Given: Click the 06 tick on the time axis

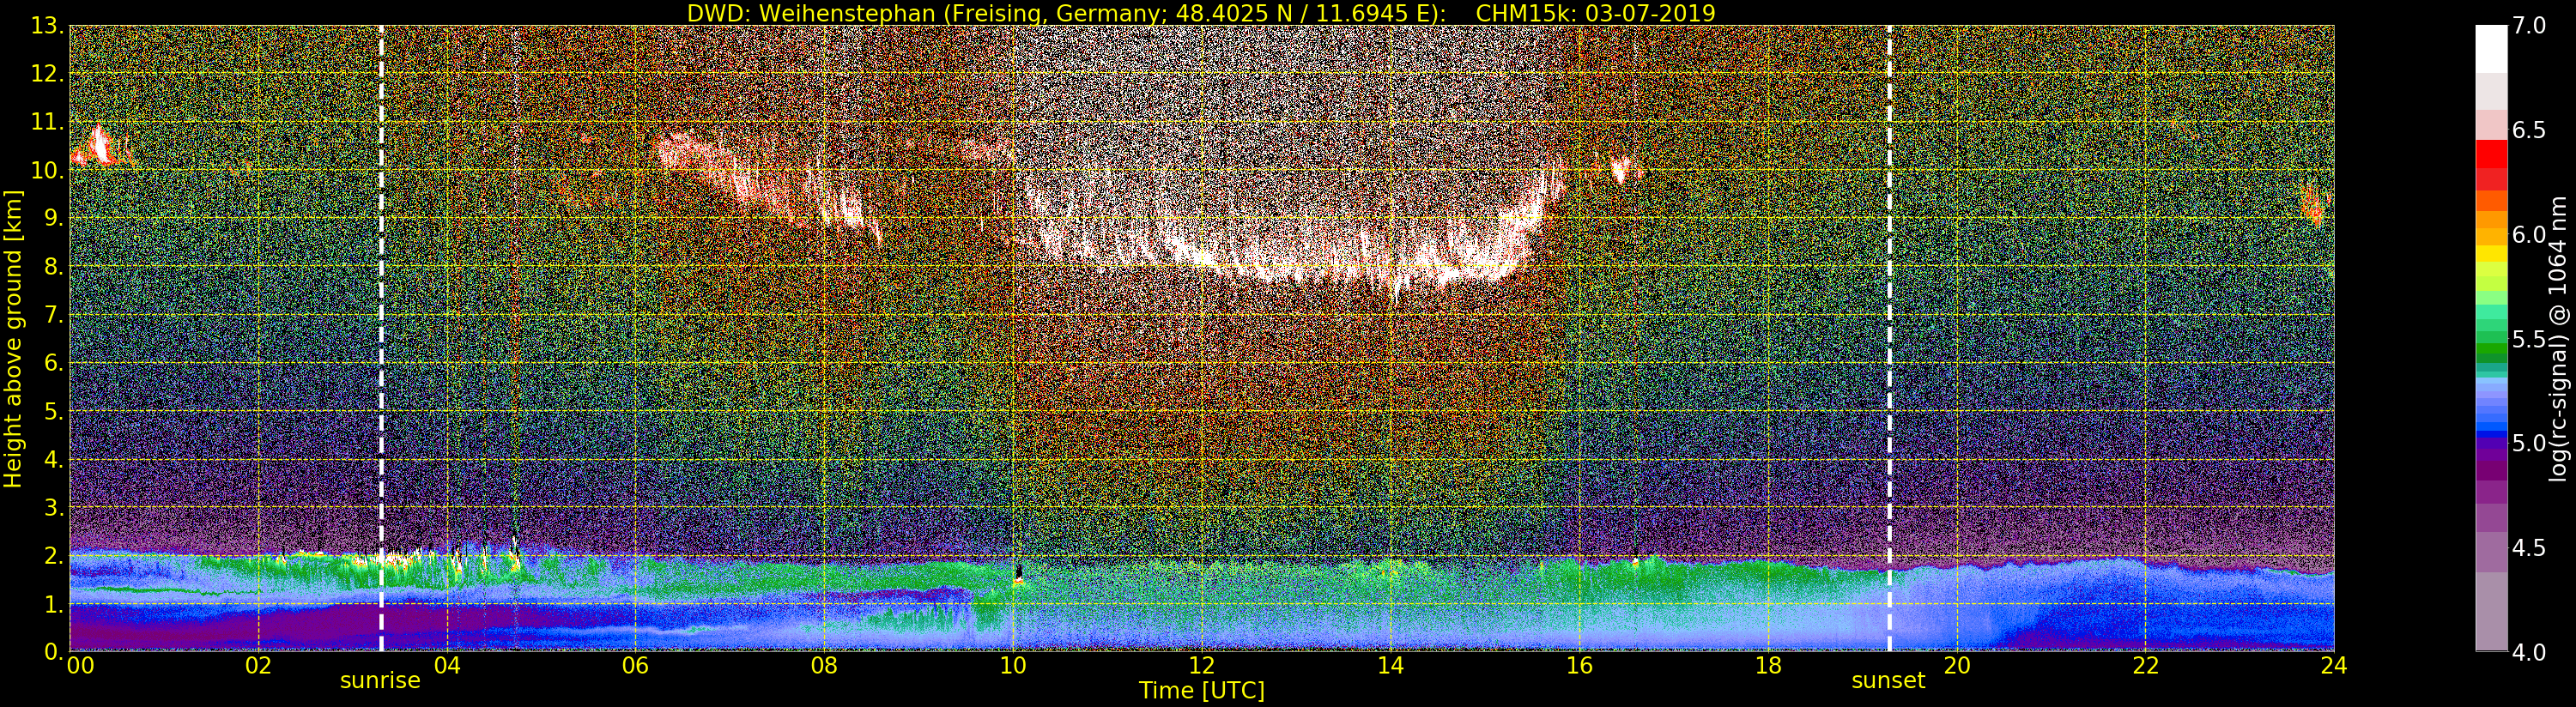Looking at the screenshot, I should pyautogui.click(x=635, y=665).
